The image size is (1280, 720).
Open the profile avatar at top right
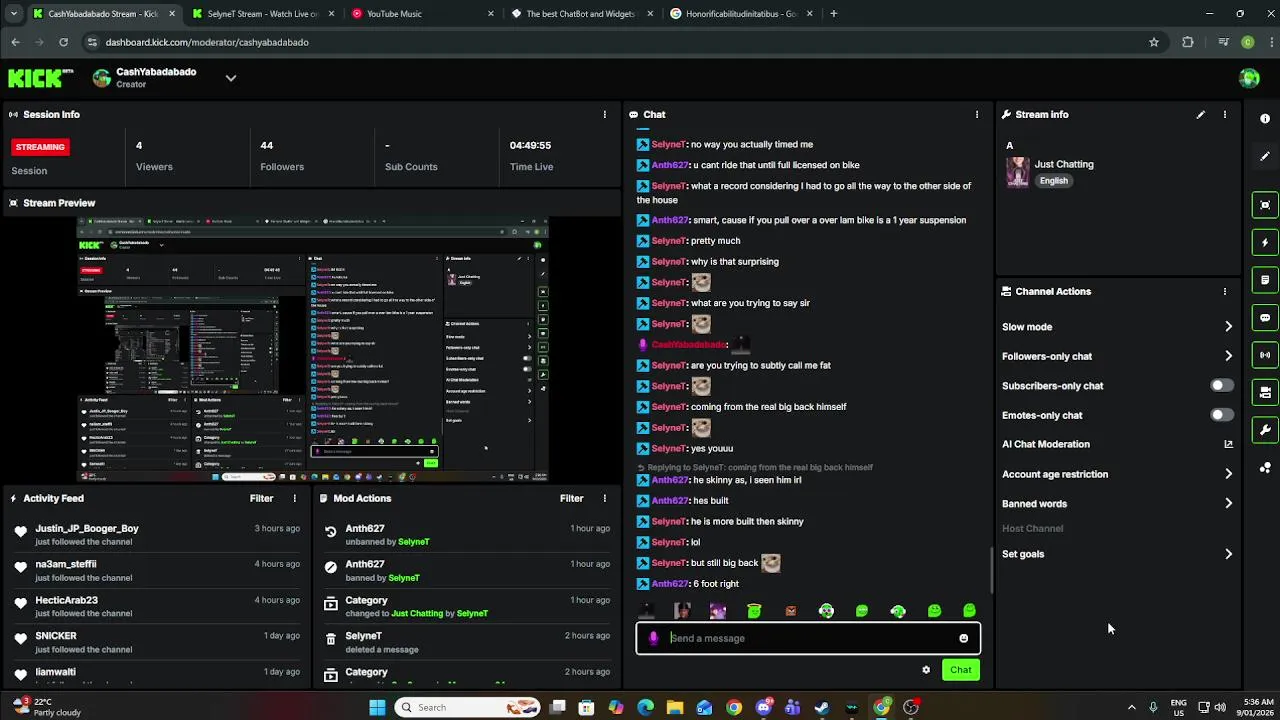pyautogui.click(x=1248, y=78)
